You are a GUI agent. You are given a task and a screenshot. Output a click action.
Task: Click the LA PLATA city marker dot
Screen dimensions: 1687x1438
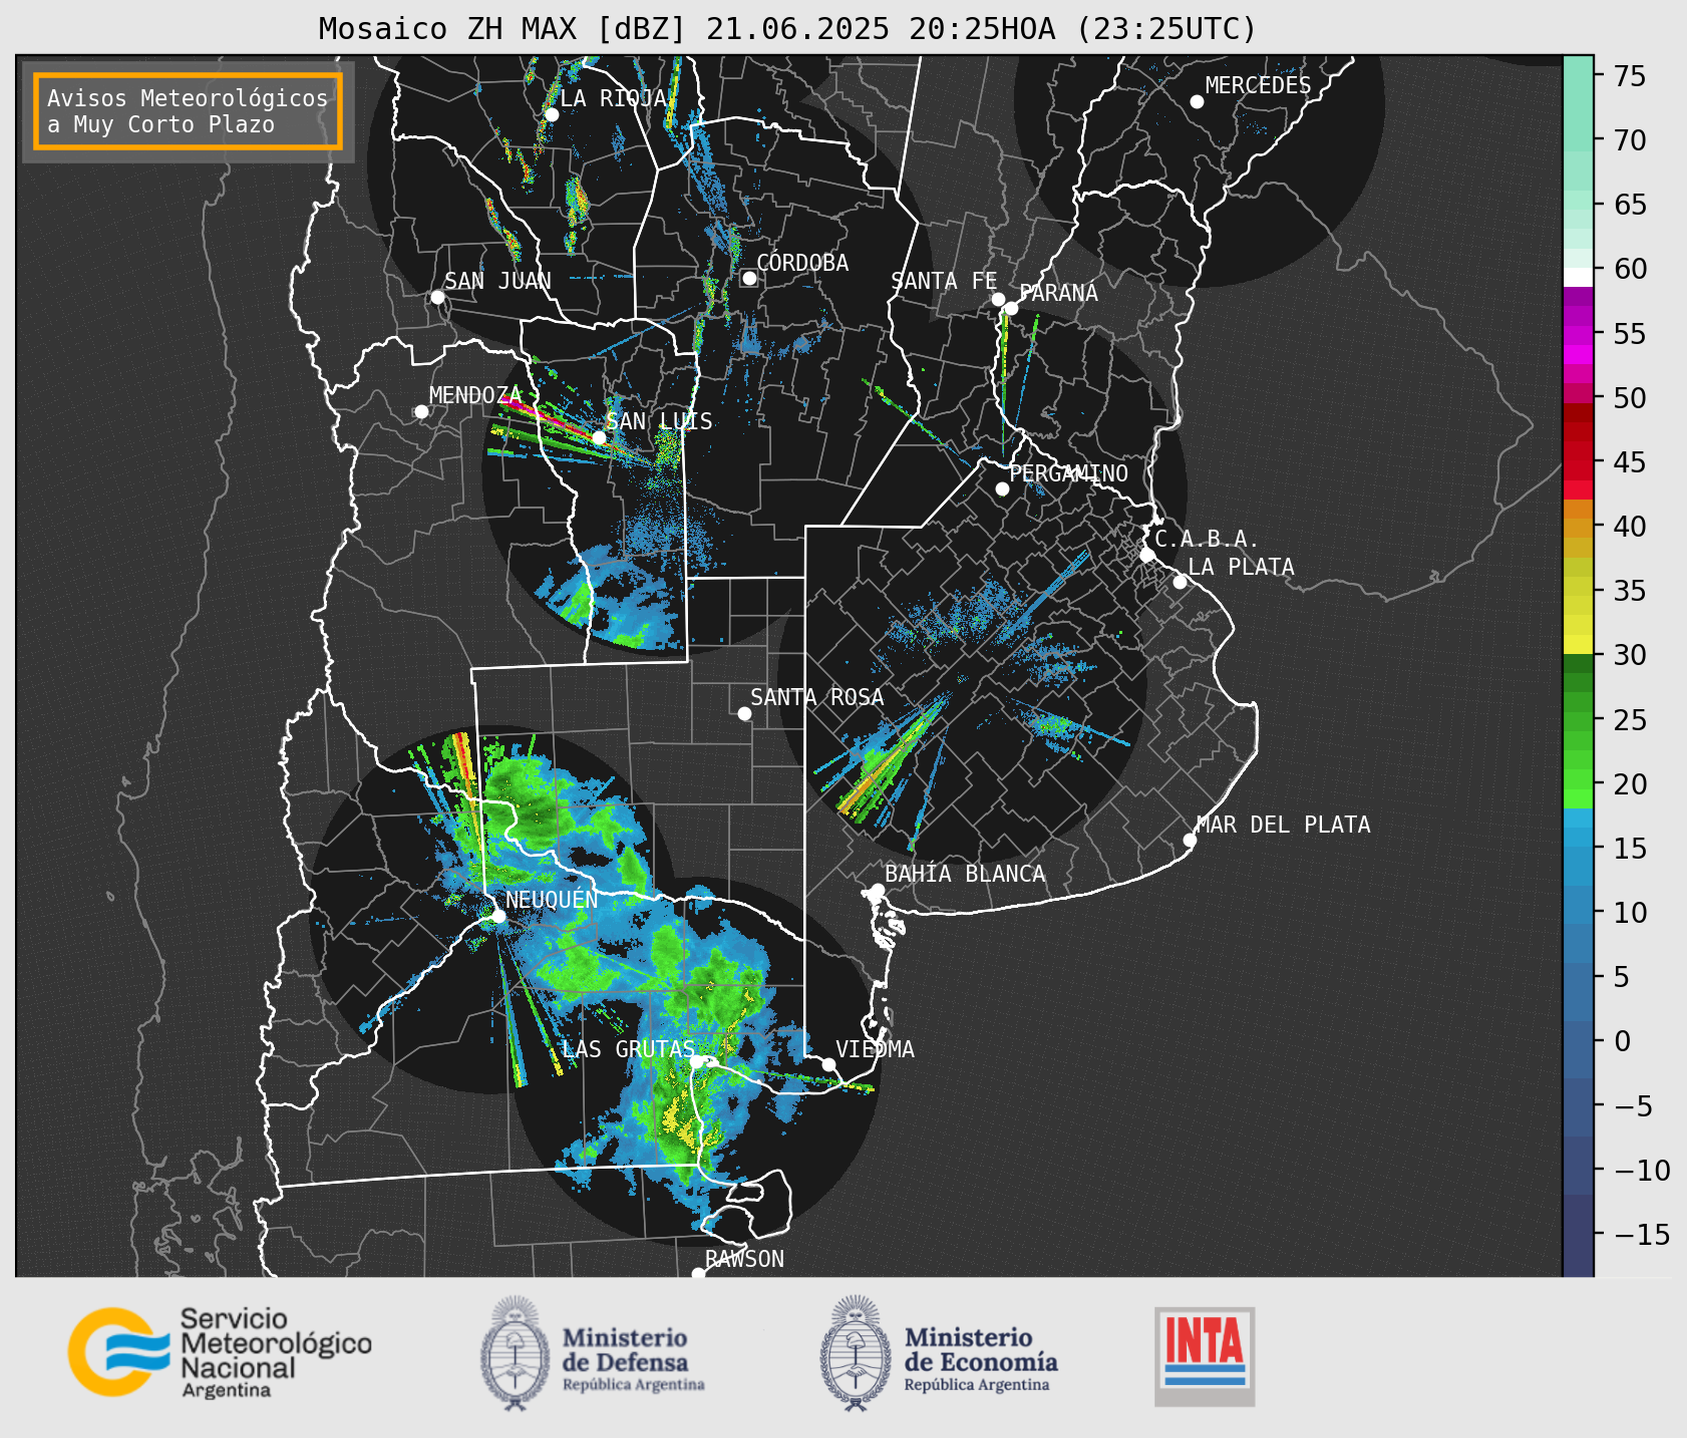click(1180, 582)
